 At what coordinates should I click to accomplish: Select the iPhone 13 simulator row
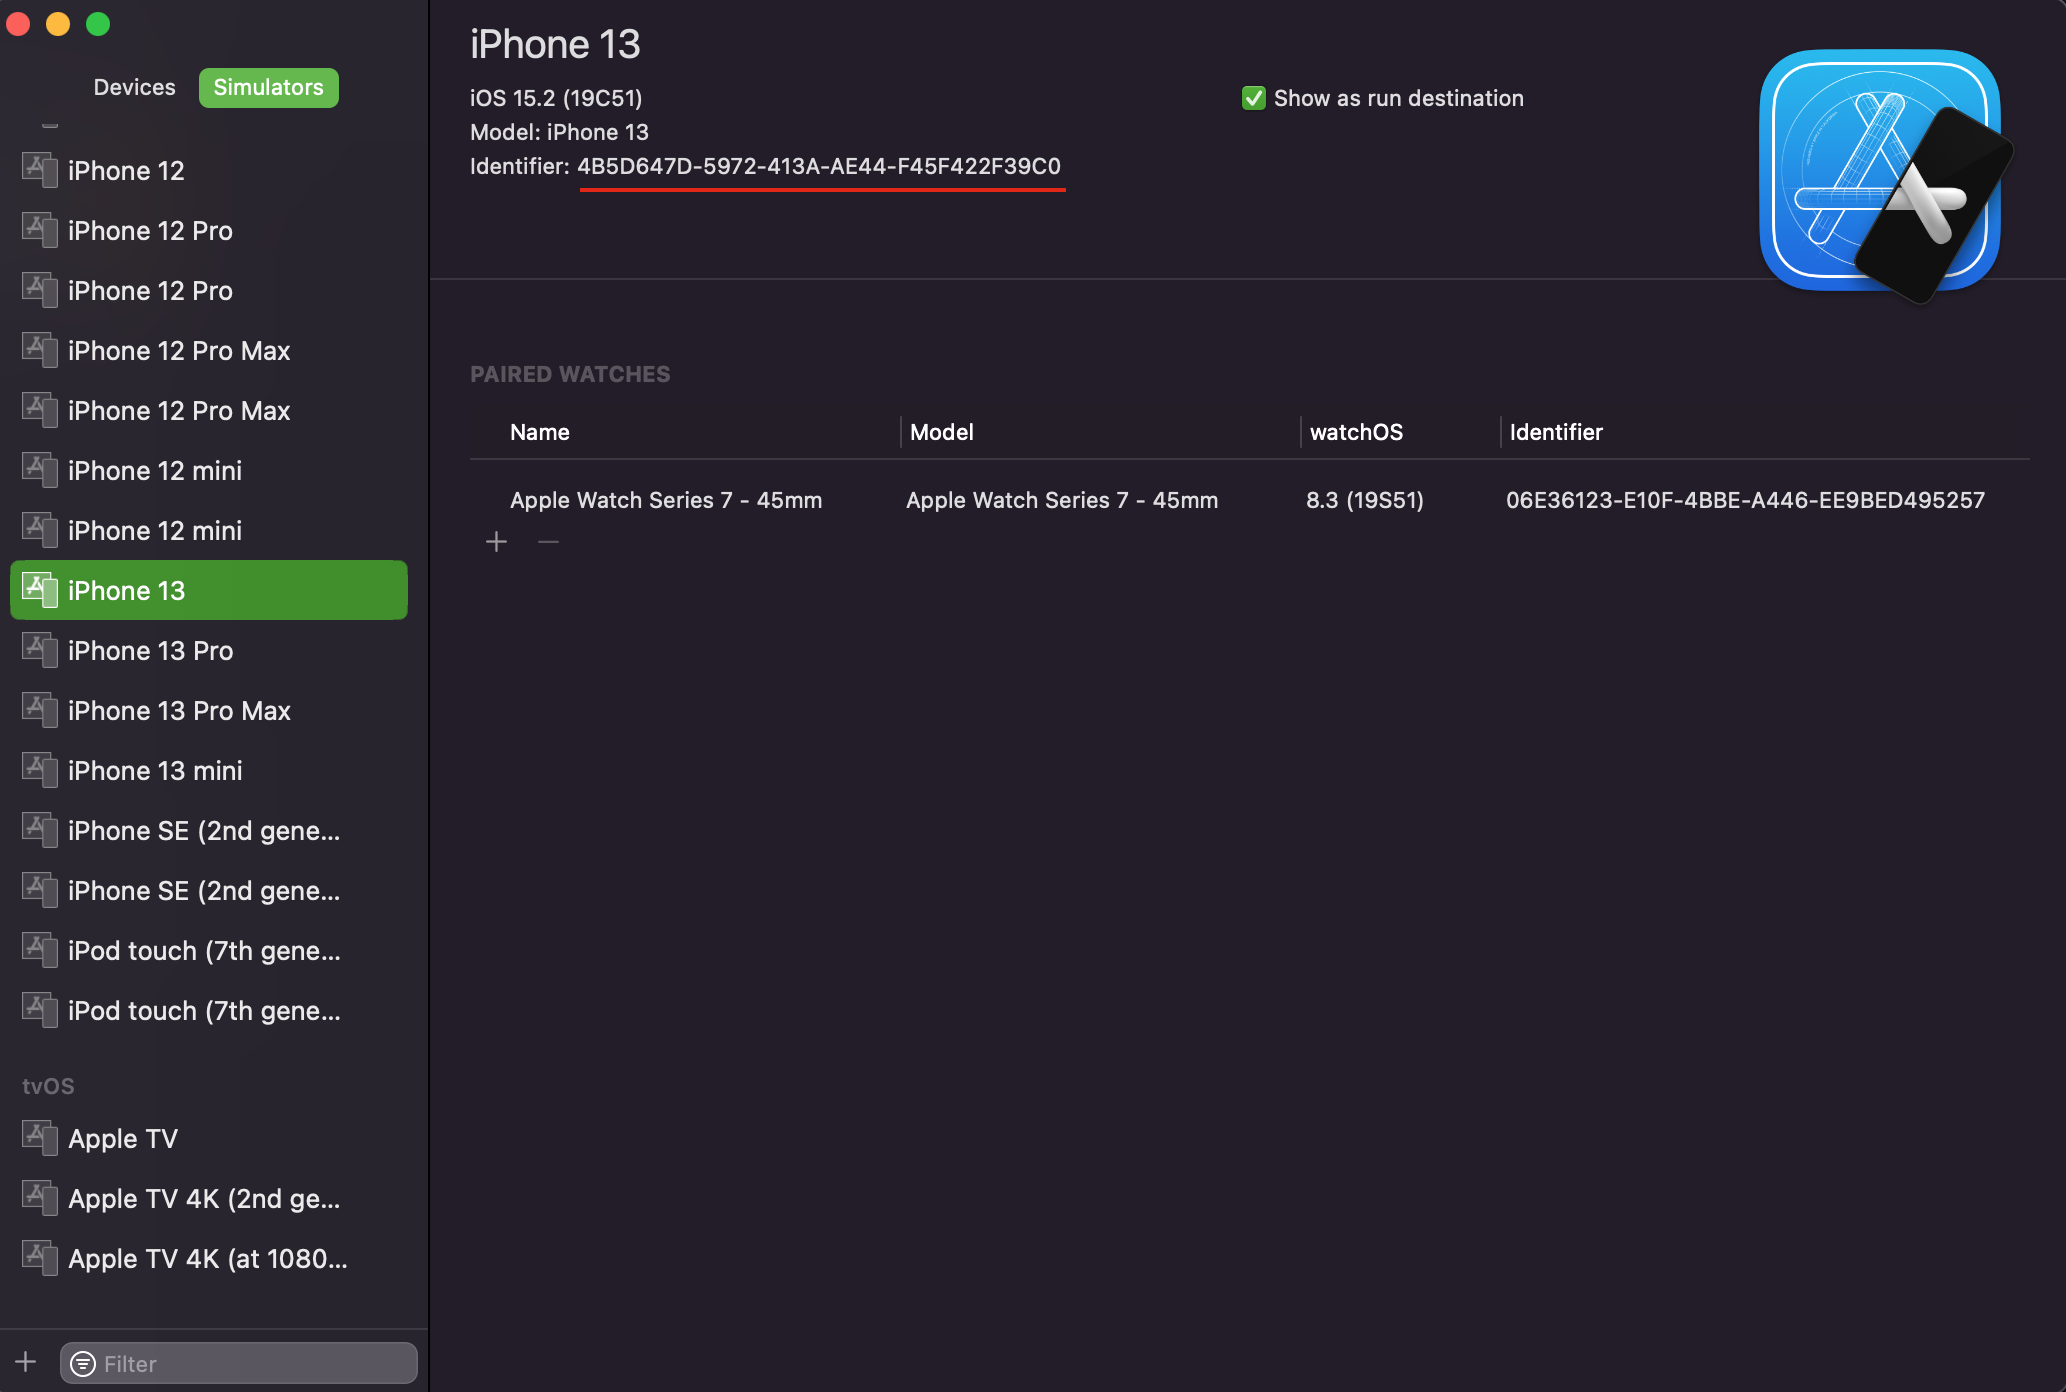click(x=208, y=591)
